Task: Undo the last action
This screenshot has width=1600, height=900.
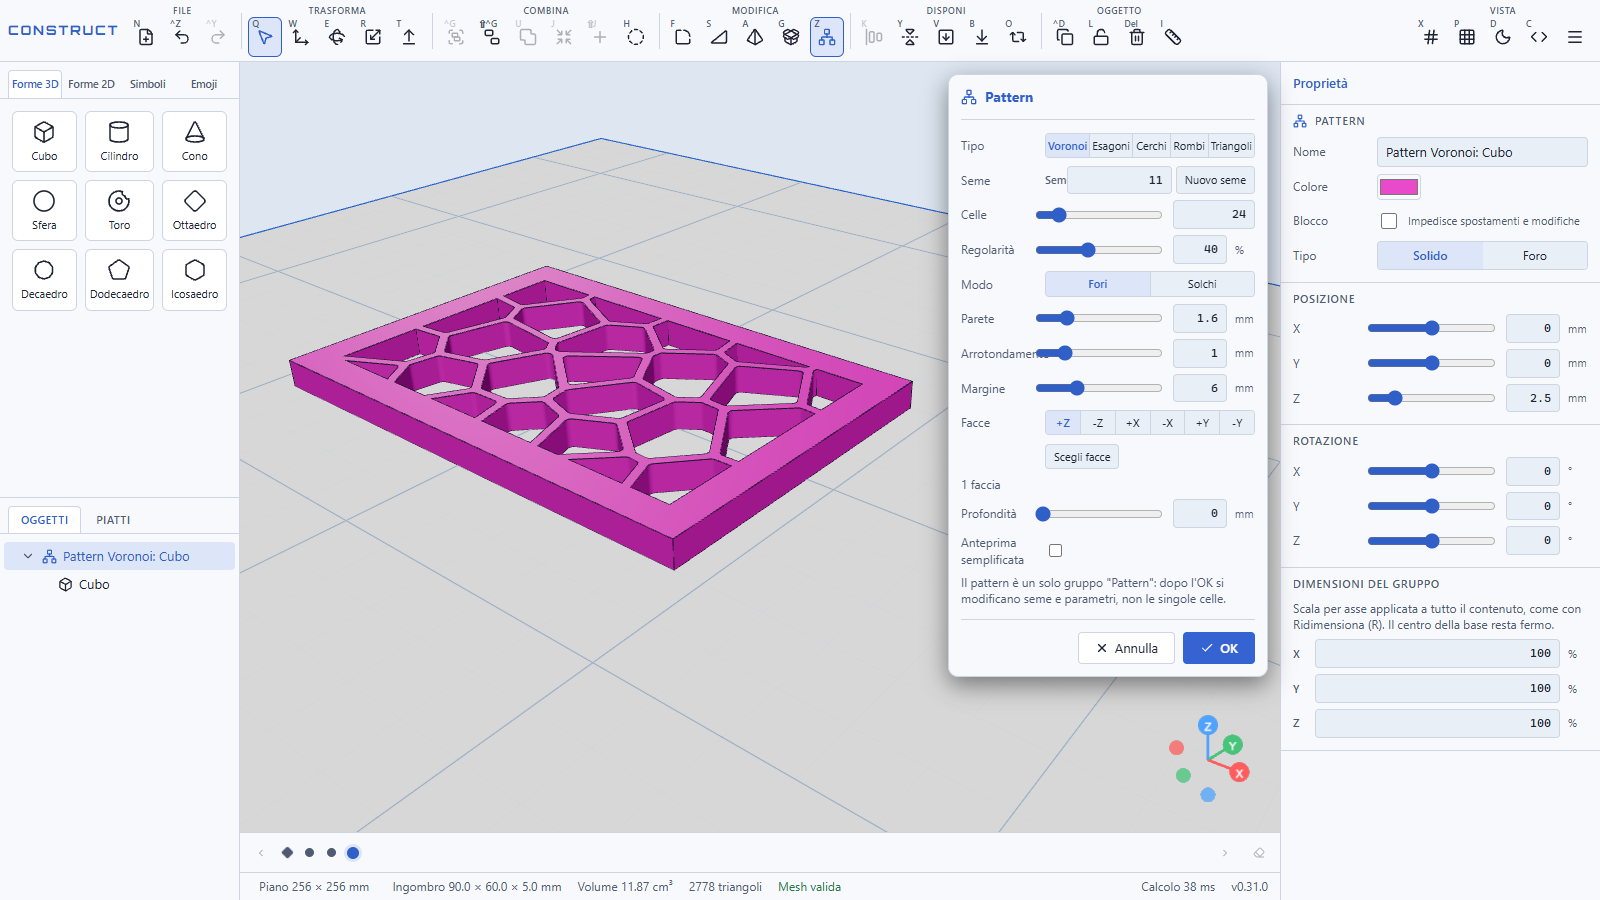Action: (x=182, y=37)
